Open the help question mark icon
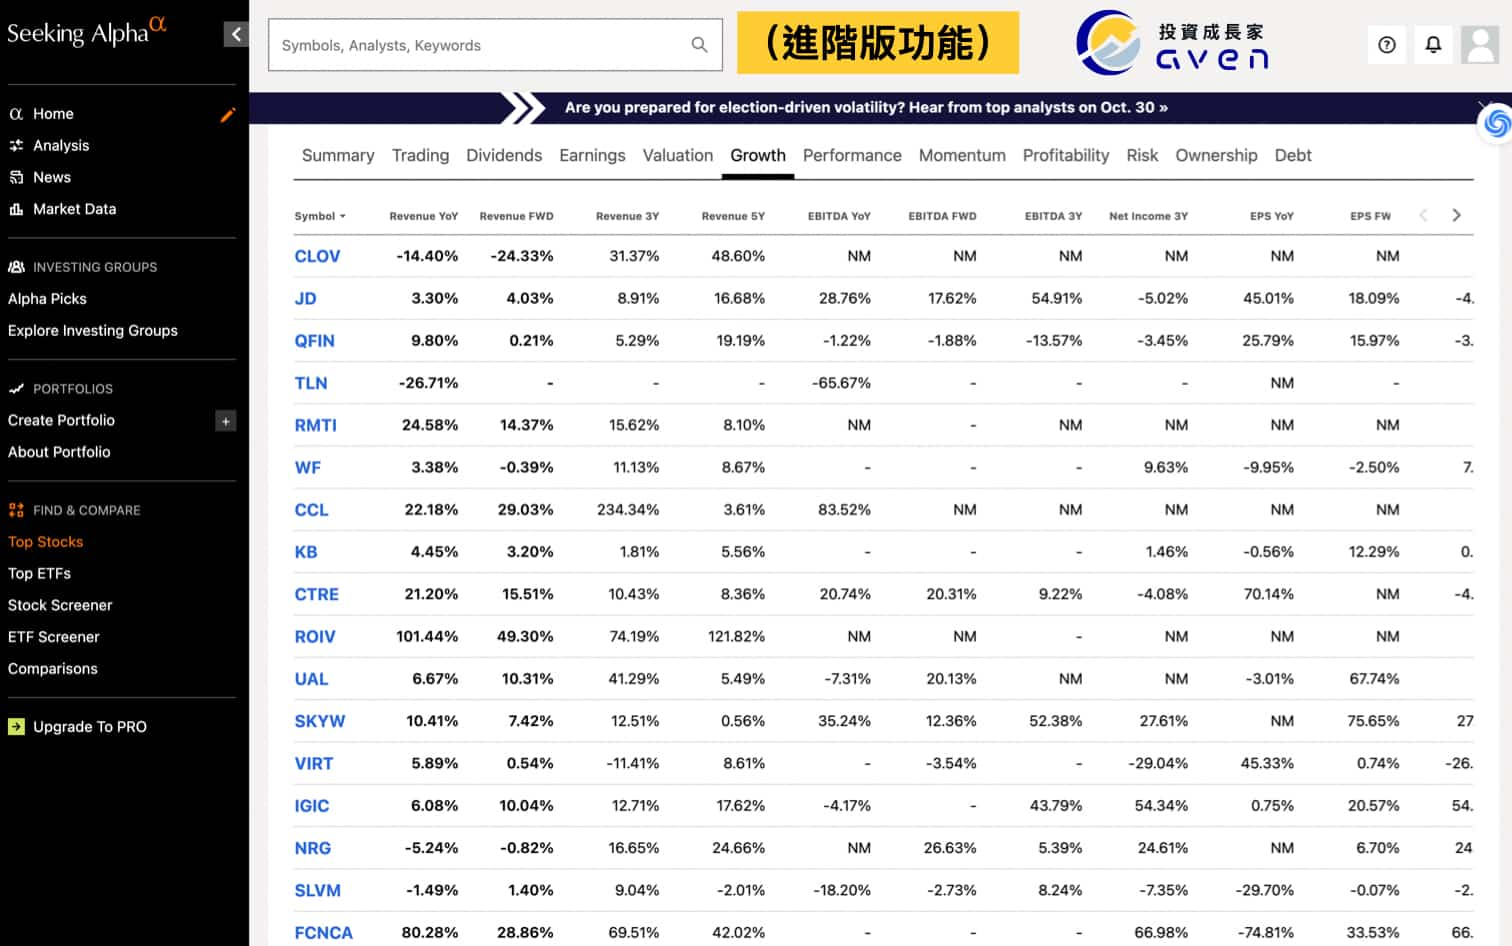The width and height of the screenshot is (1512, 946). pos(1386,45)
